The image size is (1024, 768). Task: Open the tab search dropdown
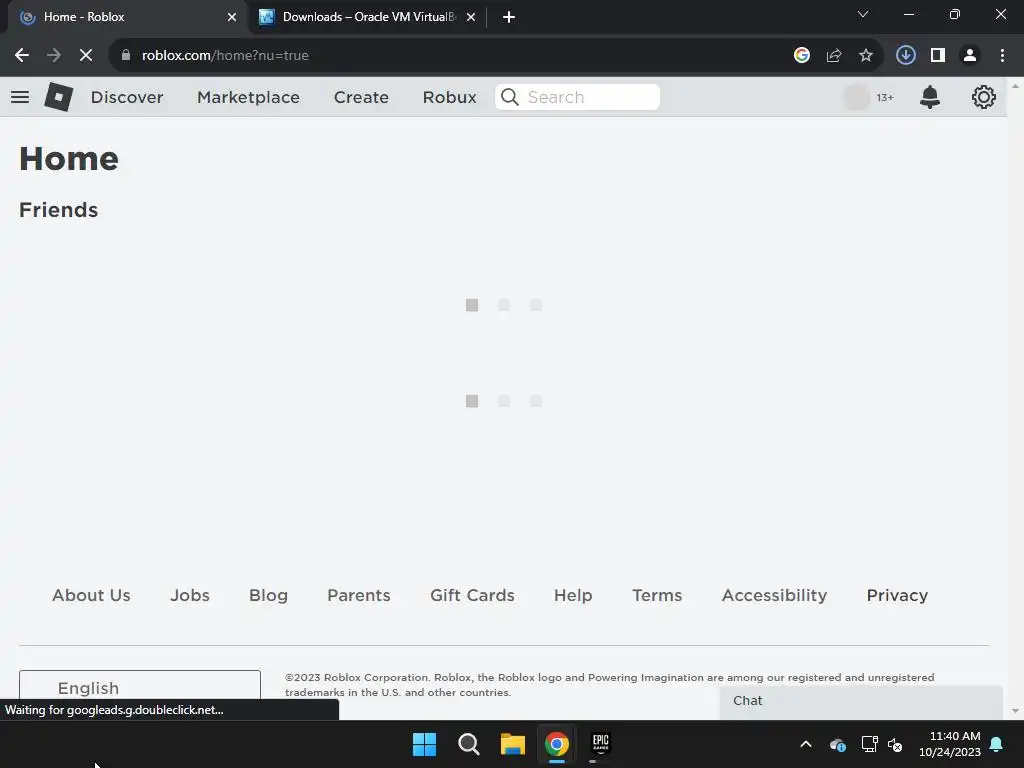coord(863,14)
